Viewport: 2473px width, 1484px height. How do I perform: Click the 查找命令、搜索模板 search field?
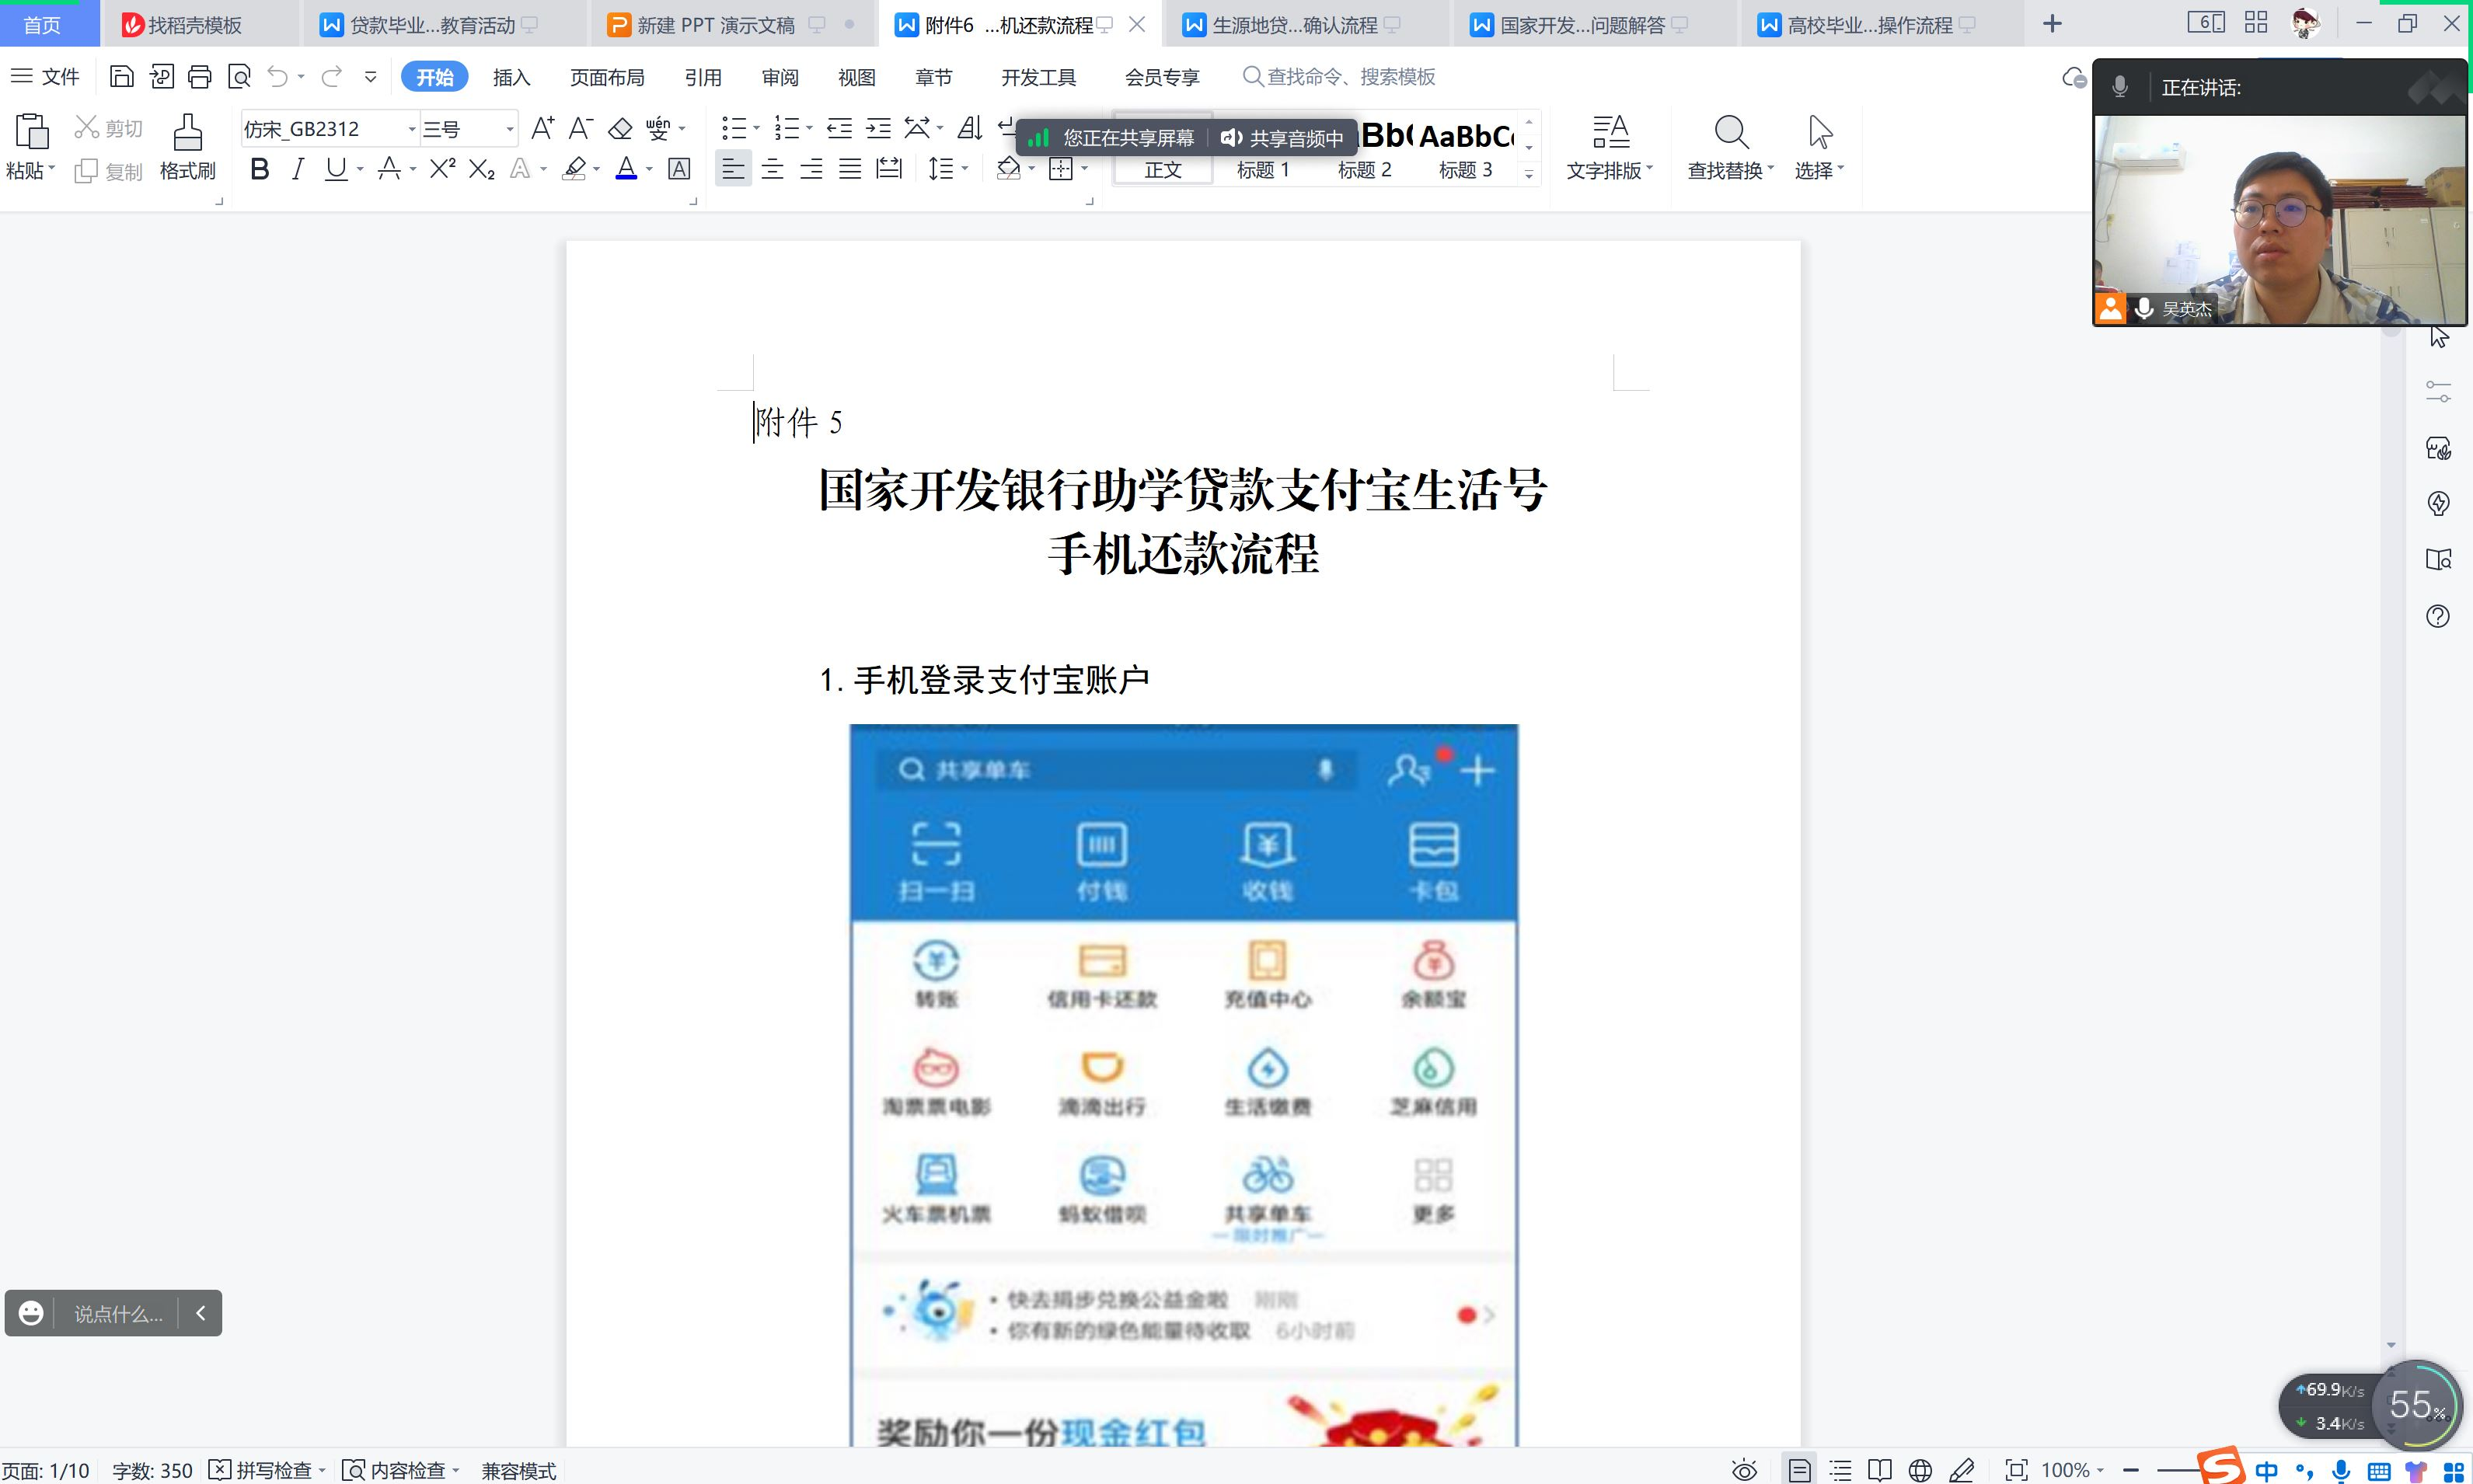(1350, 77)
